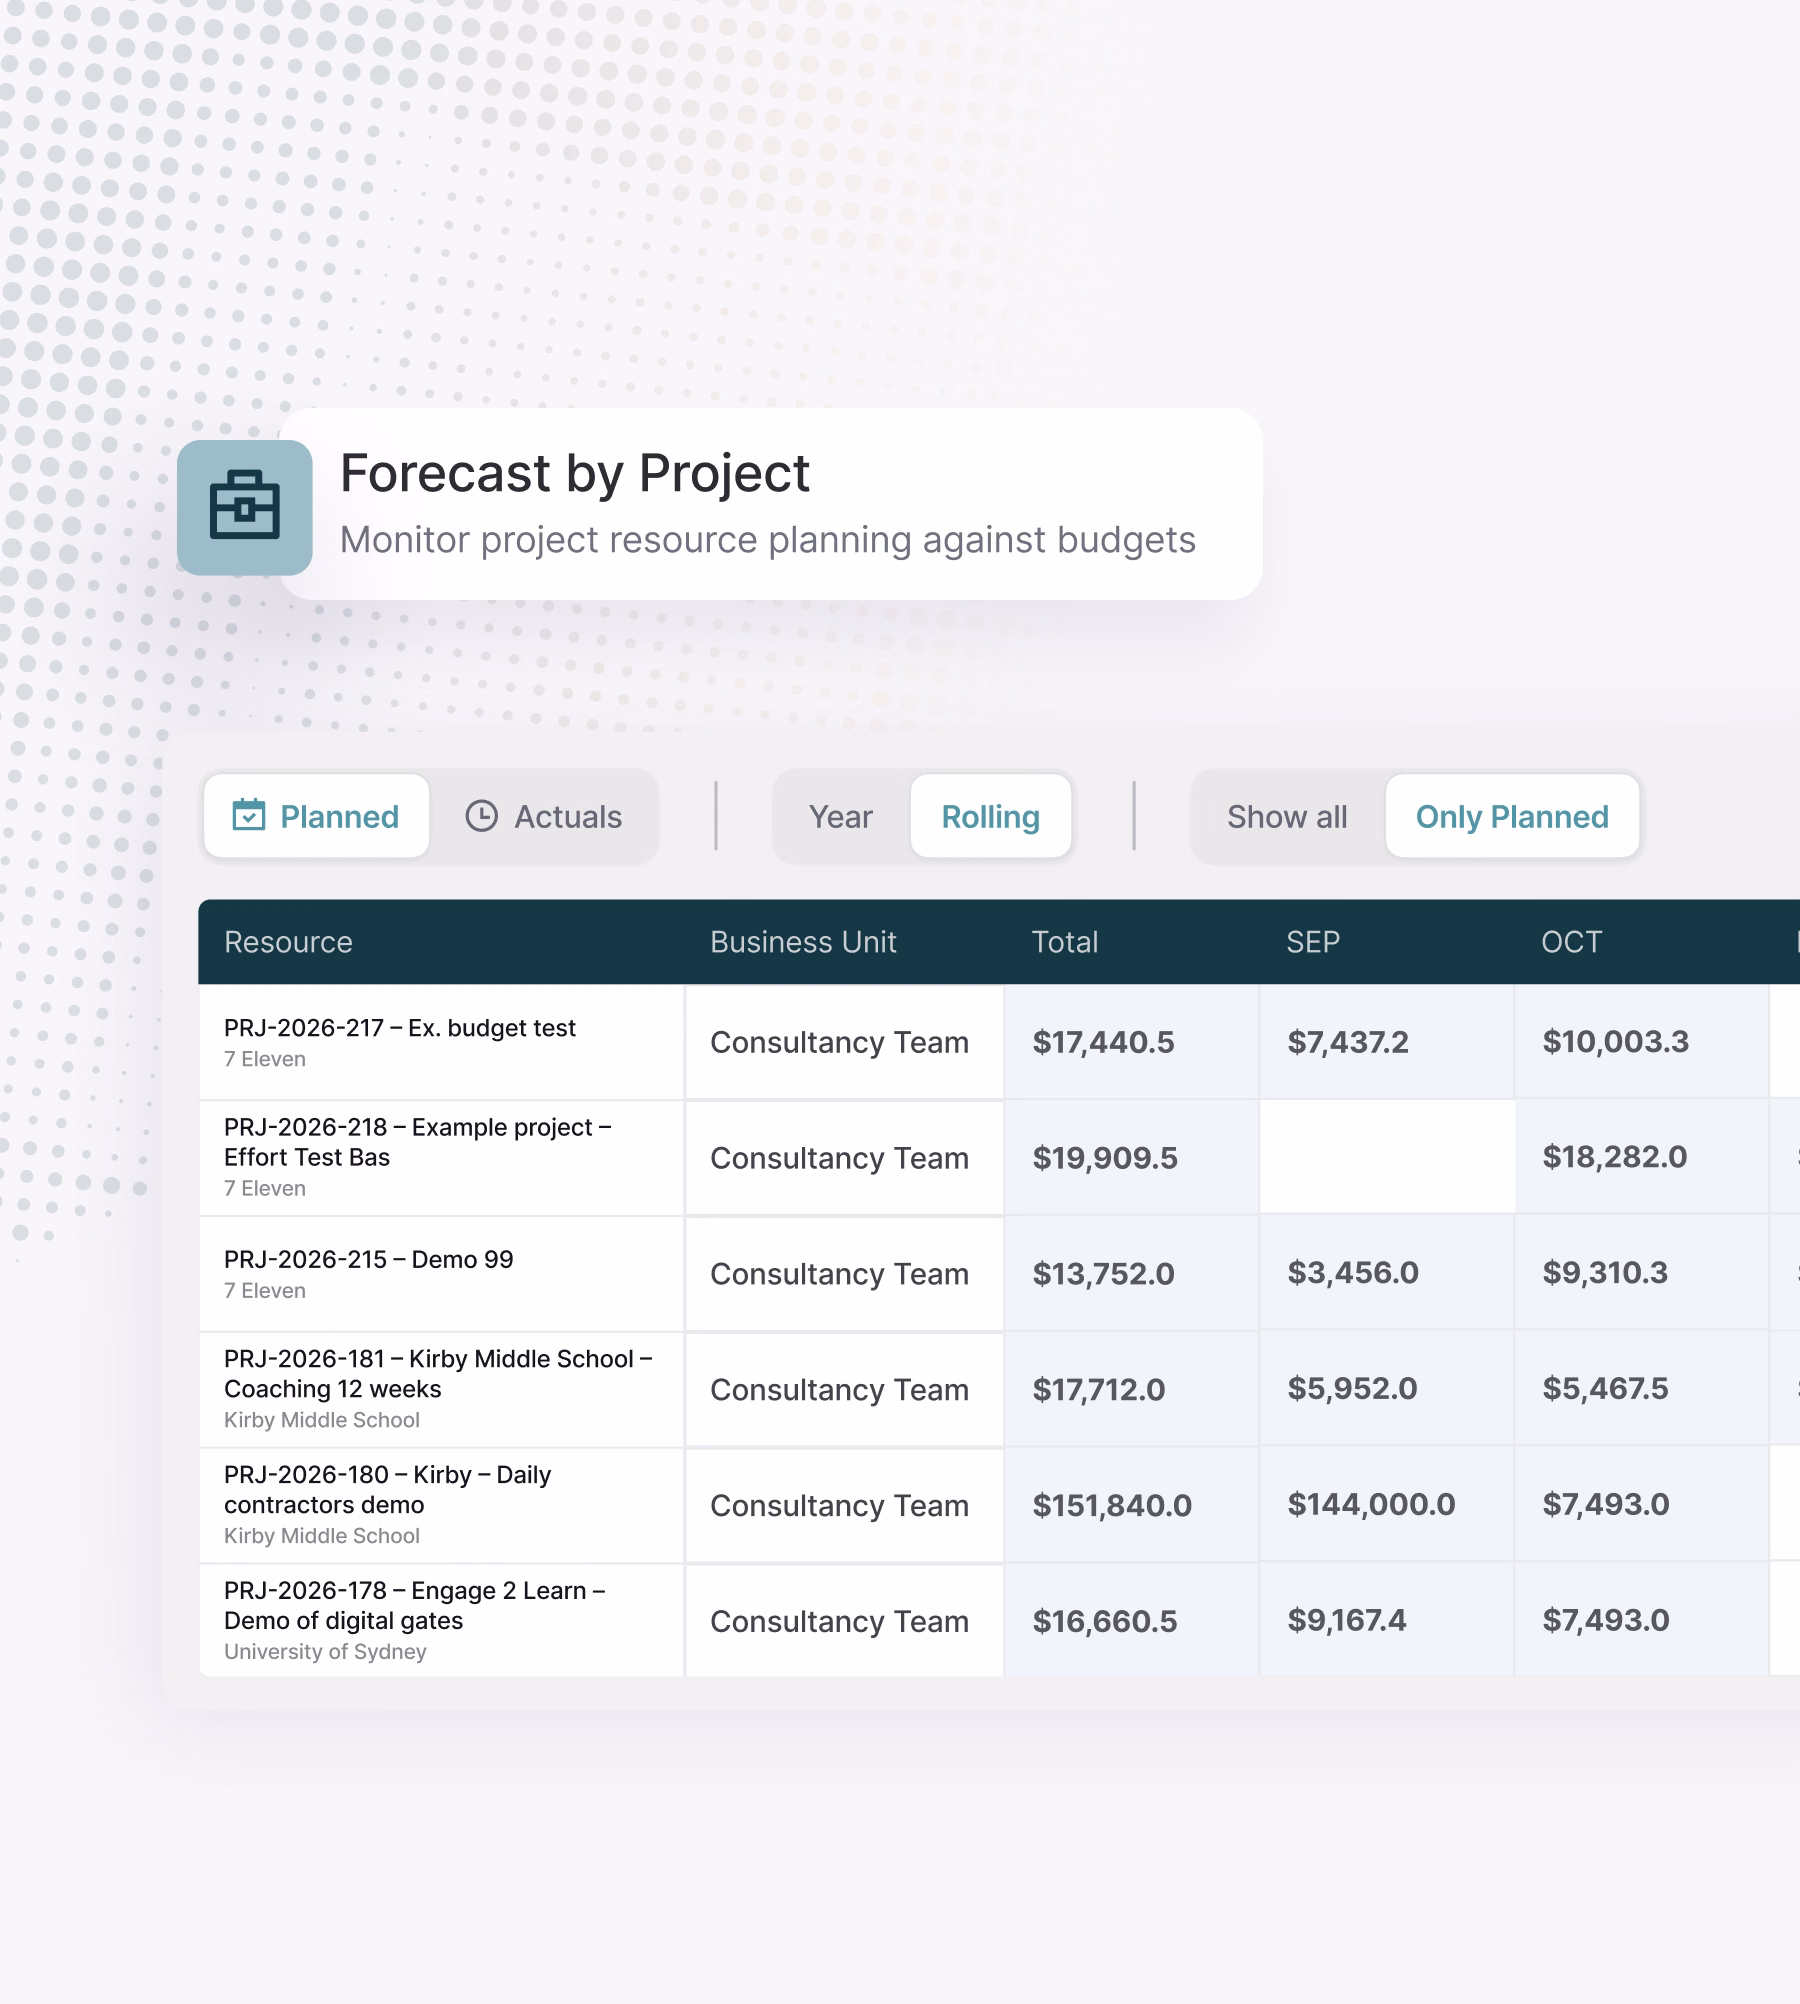The image size is (1800, 2004).
Task: Open project PRJ-2026-217 Ex. budget test
Action: (x=400, y=1028)
